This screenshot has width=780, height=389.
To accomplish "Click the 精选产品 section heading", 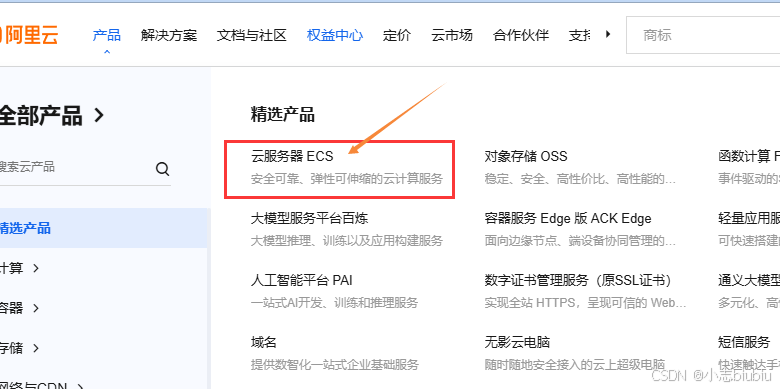I will tap(283, 114).
